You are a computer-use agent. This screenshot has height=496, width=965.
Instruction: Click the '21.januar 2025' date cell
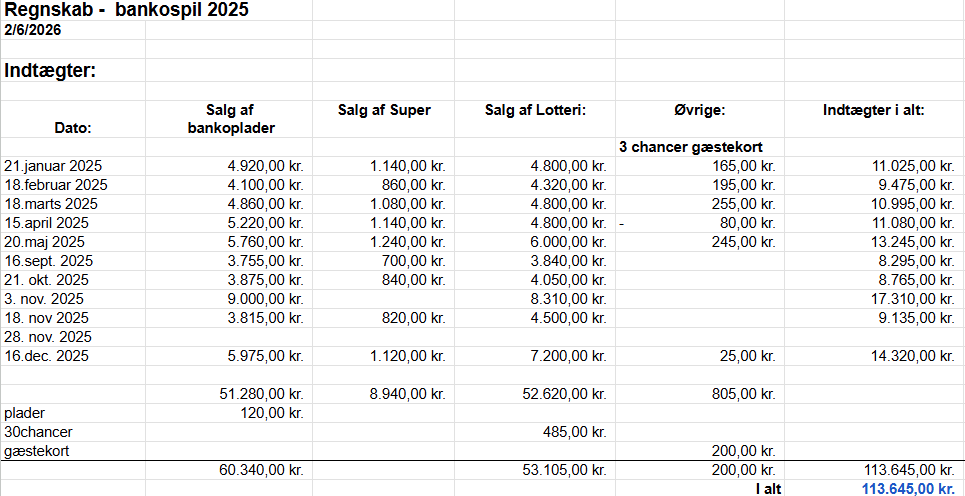click(x=54, y=166)
